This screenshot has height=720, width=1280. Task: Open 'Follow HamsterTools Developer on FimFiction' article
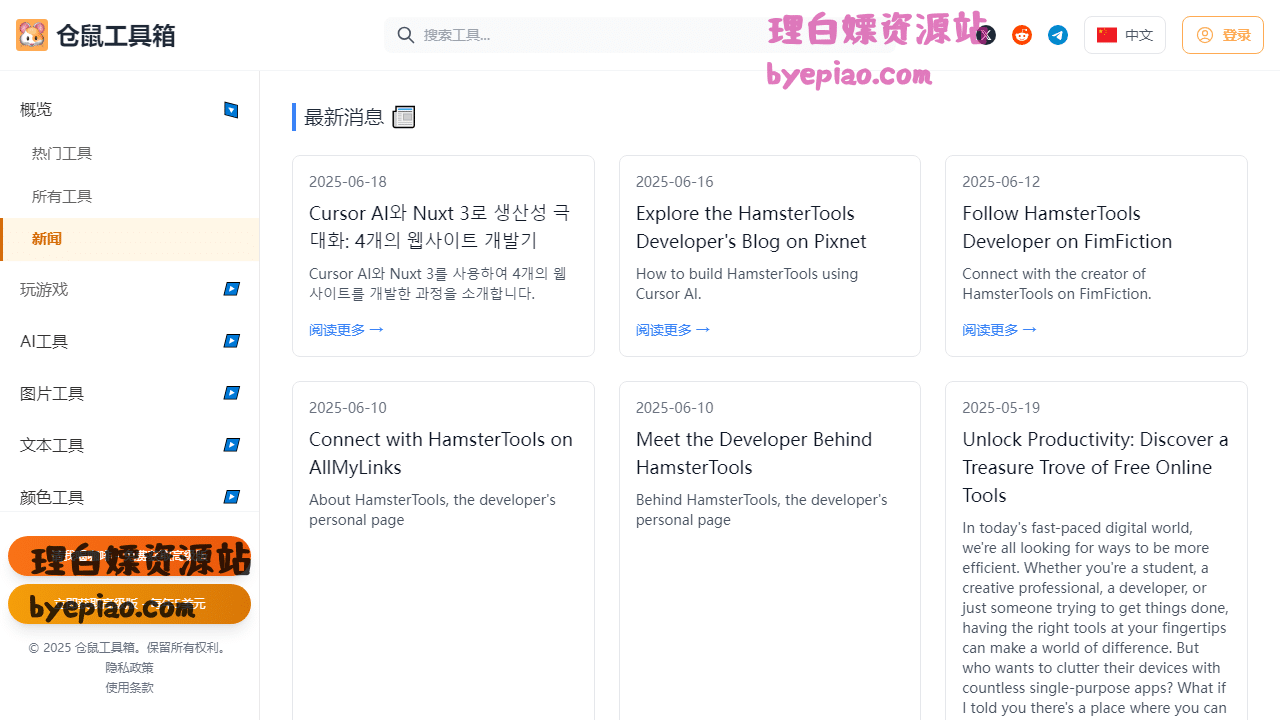click(1067, 227)
